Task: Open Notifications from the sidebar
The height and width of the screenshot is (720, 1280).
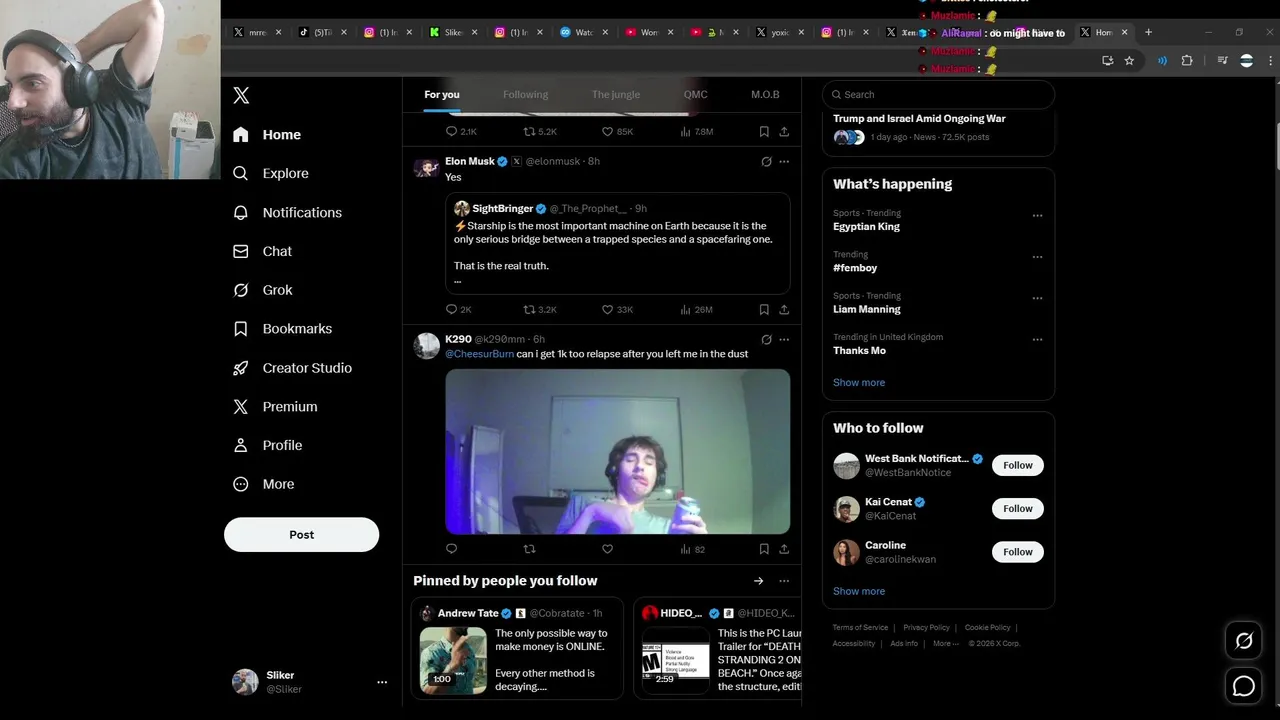Action: [x=288, y=212]
